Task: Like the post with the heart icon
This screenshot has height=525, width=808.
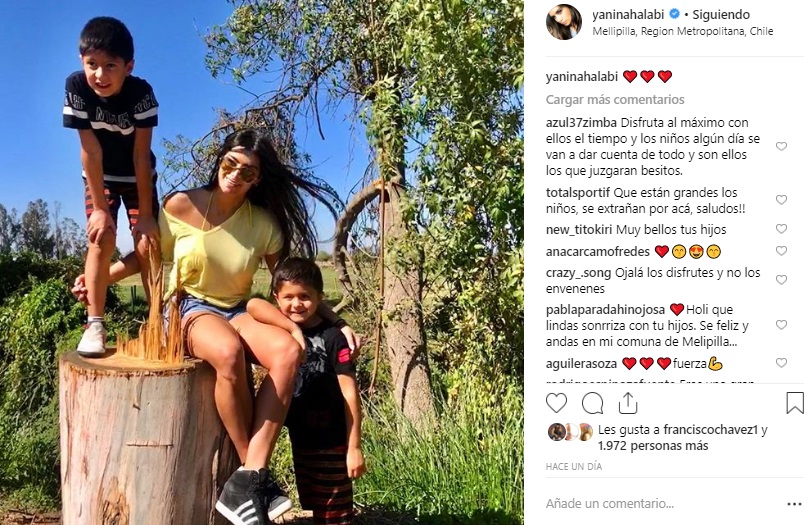Action: [x=557, y=403]
